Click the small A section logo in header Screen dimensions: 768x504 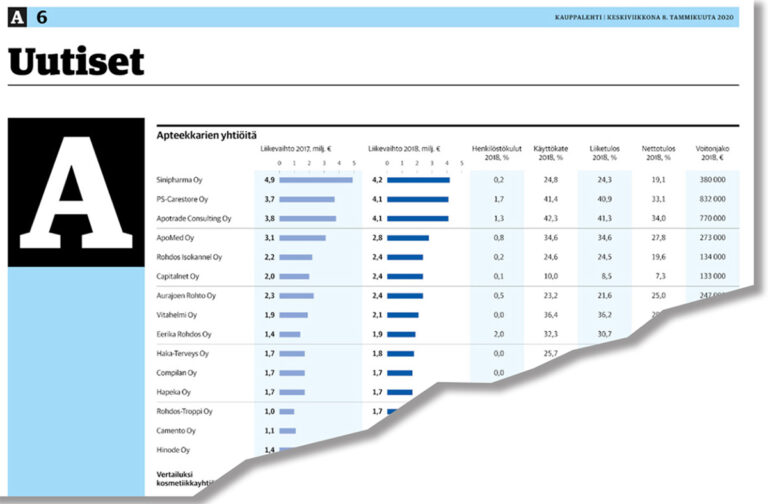coord(17,17)
